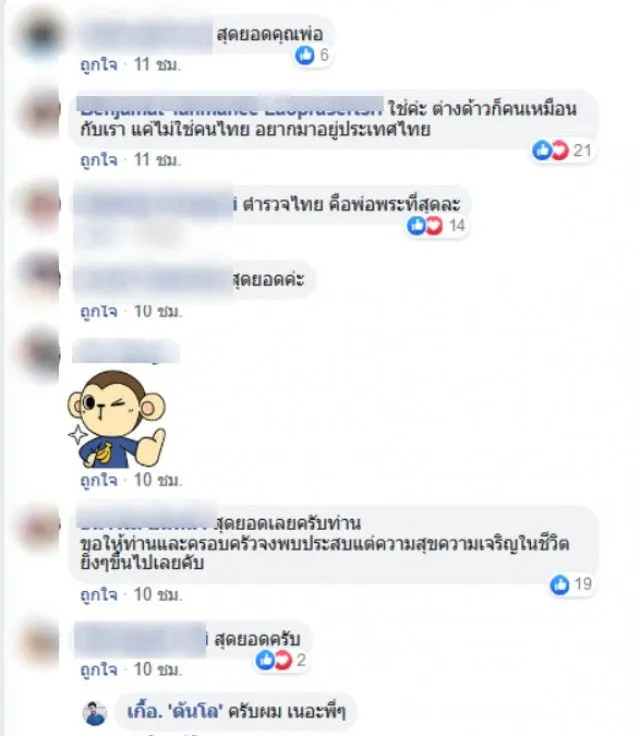
Task: Click the blurred name on the sticker comment
Action: 126,352
